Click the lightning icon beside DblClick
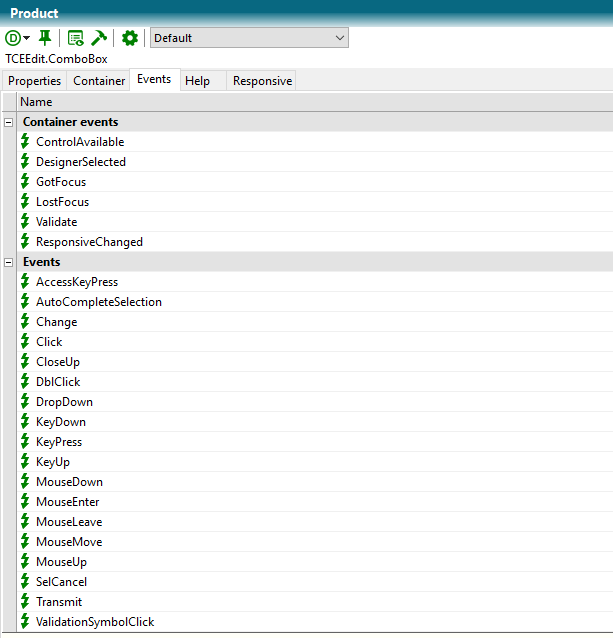 tap(26, 382)
